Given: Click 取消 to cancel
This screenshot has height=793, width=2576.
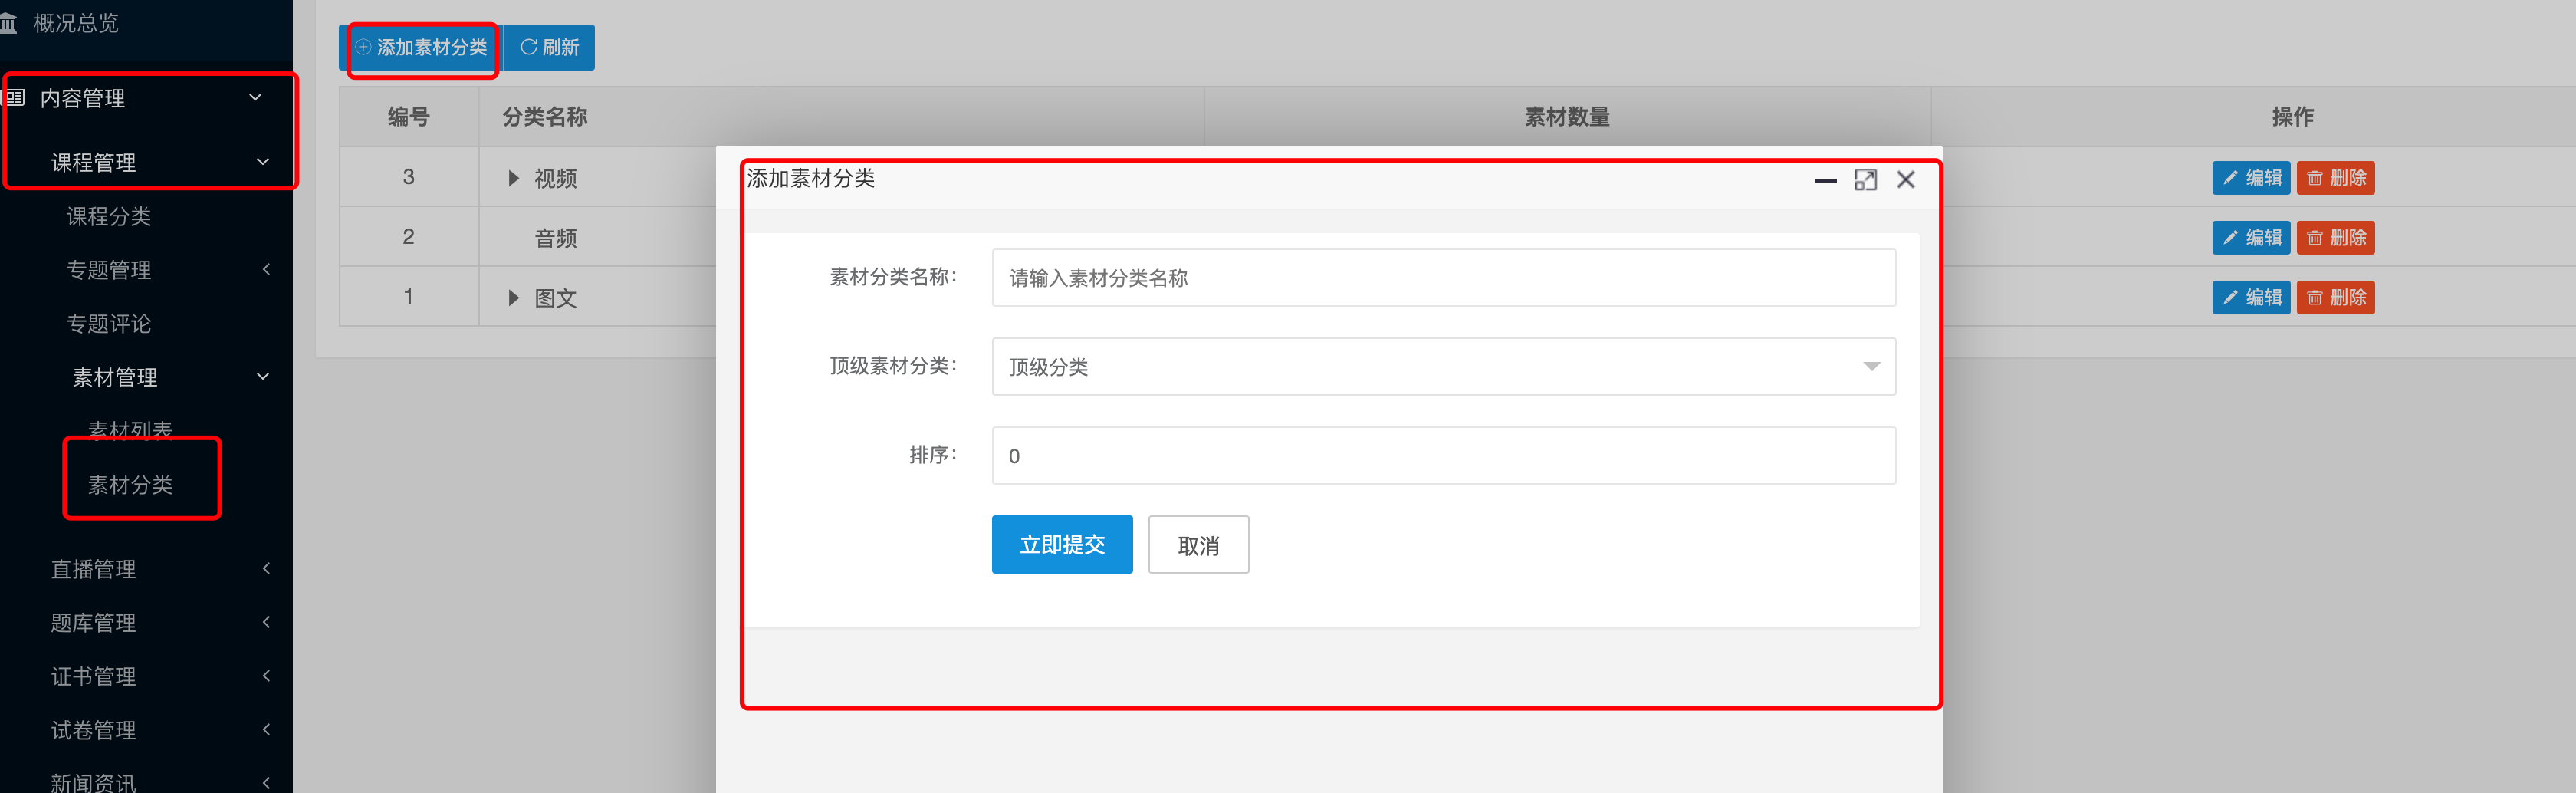Looking at the screenshot, I should coord(1198,545).
